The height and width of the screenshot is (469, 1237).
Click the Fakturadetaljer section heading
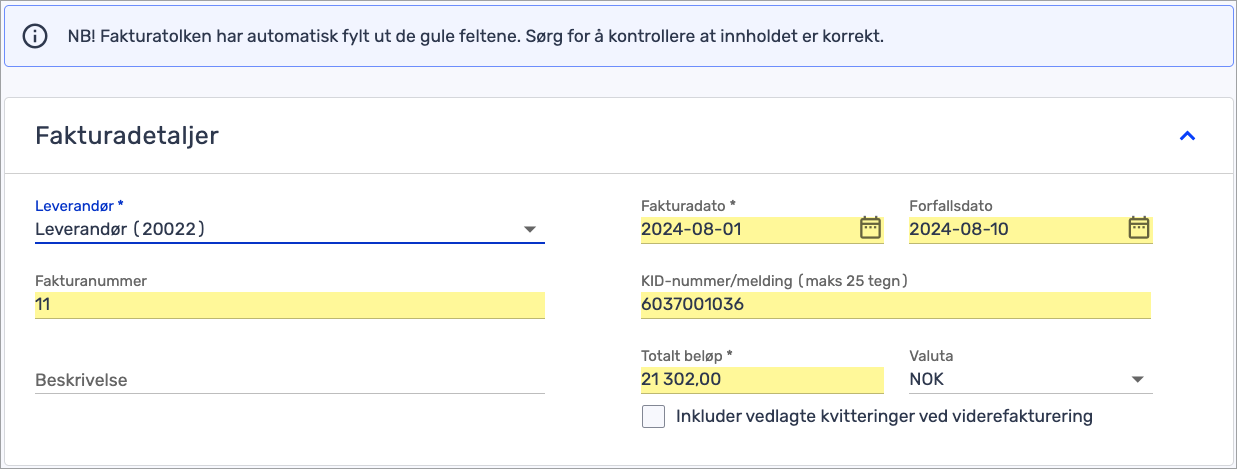tap(127, 136)
